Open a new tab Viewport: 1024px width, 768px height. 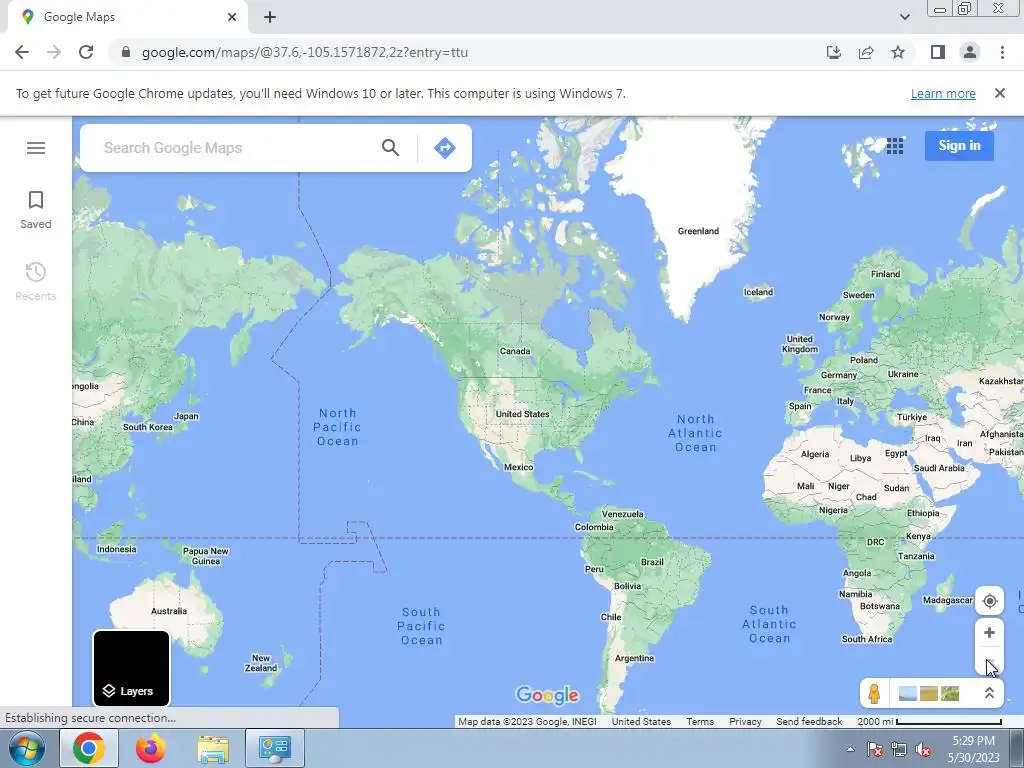pyautogui.click(x=270, y=17)
